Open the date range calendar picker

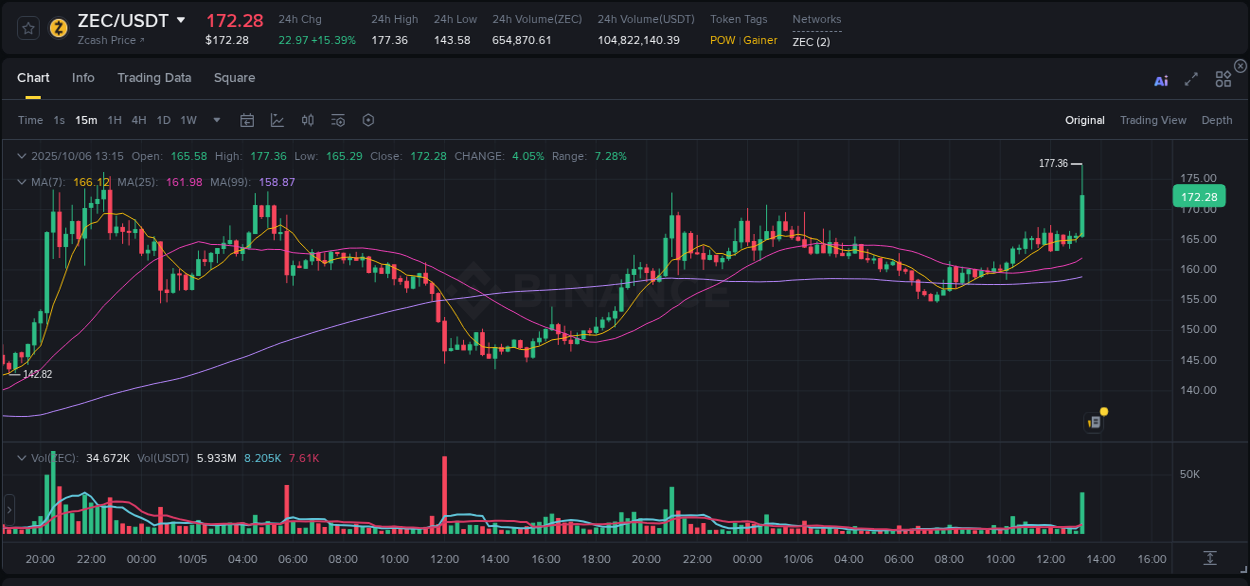pyautogui.click(x=247, y=120)
